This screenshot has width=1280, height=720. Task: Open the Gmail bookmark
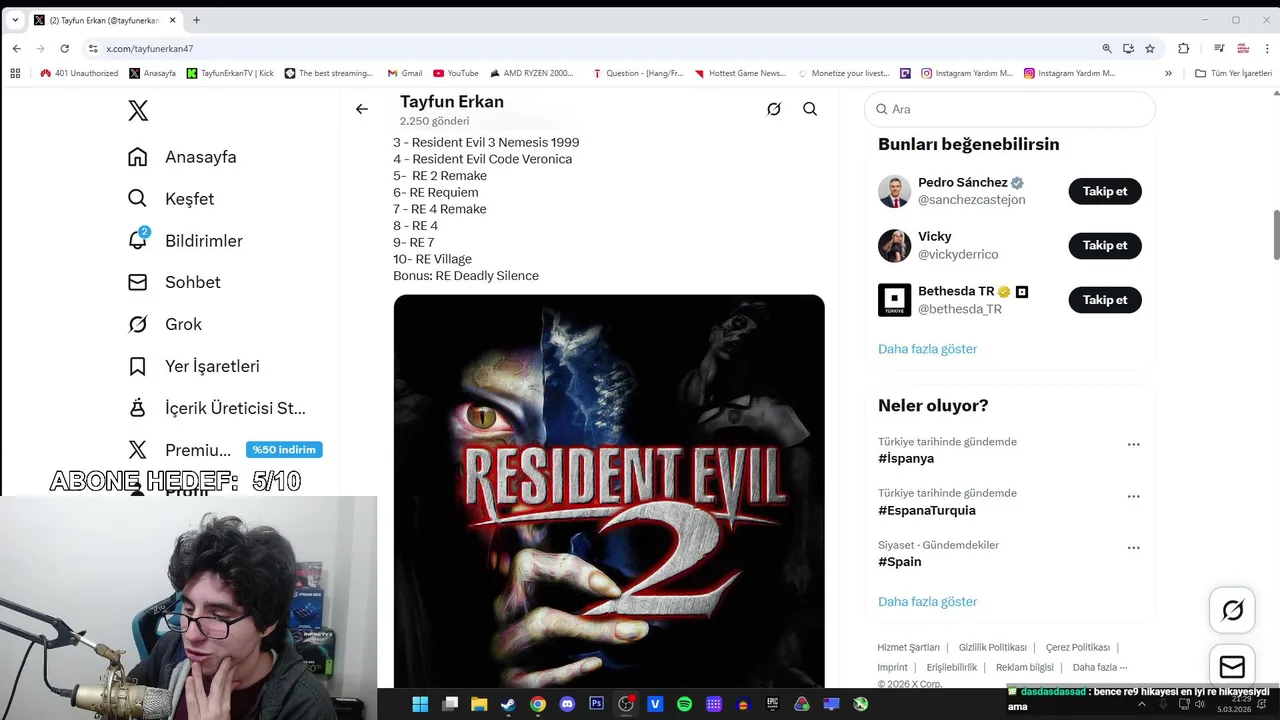click(404, 73)
